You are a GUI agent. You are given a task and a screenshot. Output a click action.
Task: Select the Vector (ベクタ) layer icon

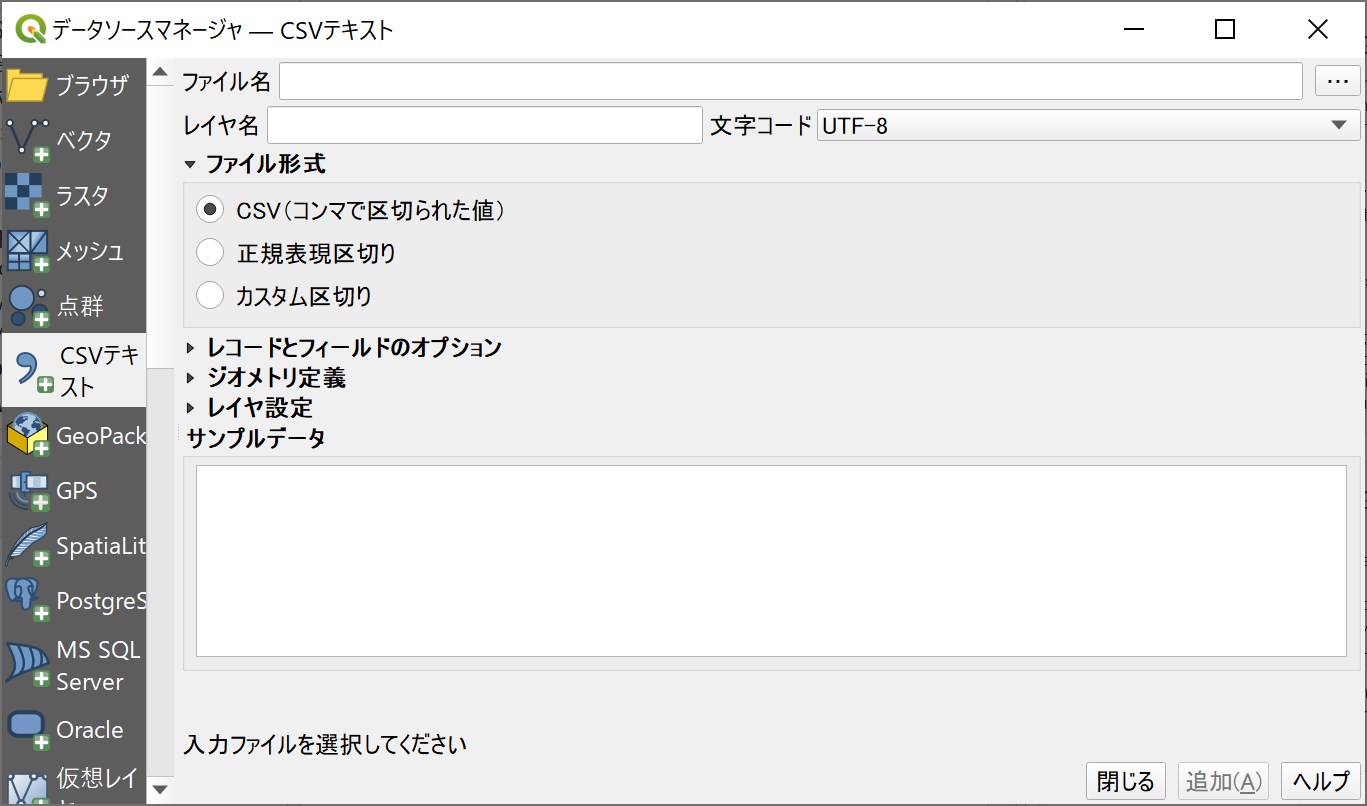coord(28,140)
